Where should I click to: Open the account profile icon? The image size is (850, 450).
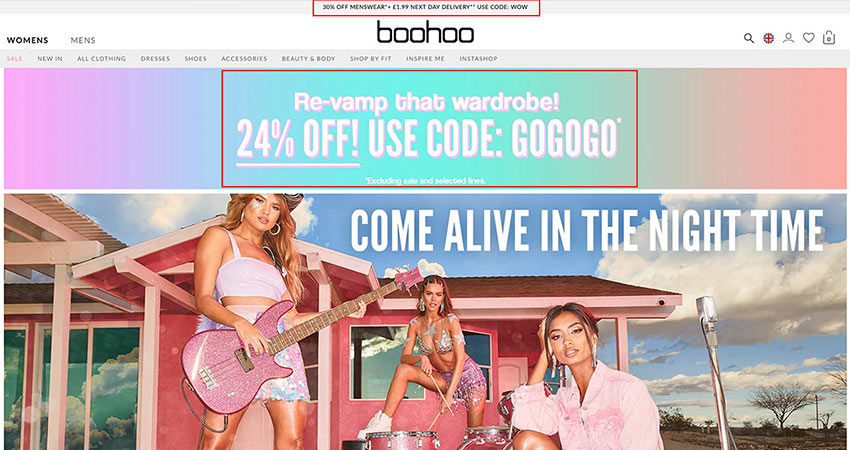tap(789, 38)
